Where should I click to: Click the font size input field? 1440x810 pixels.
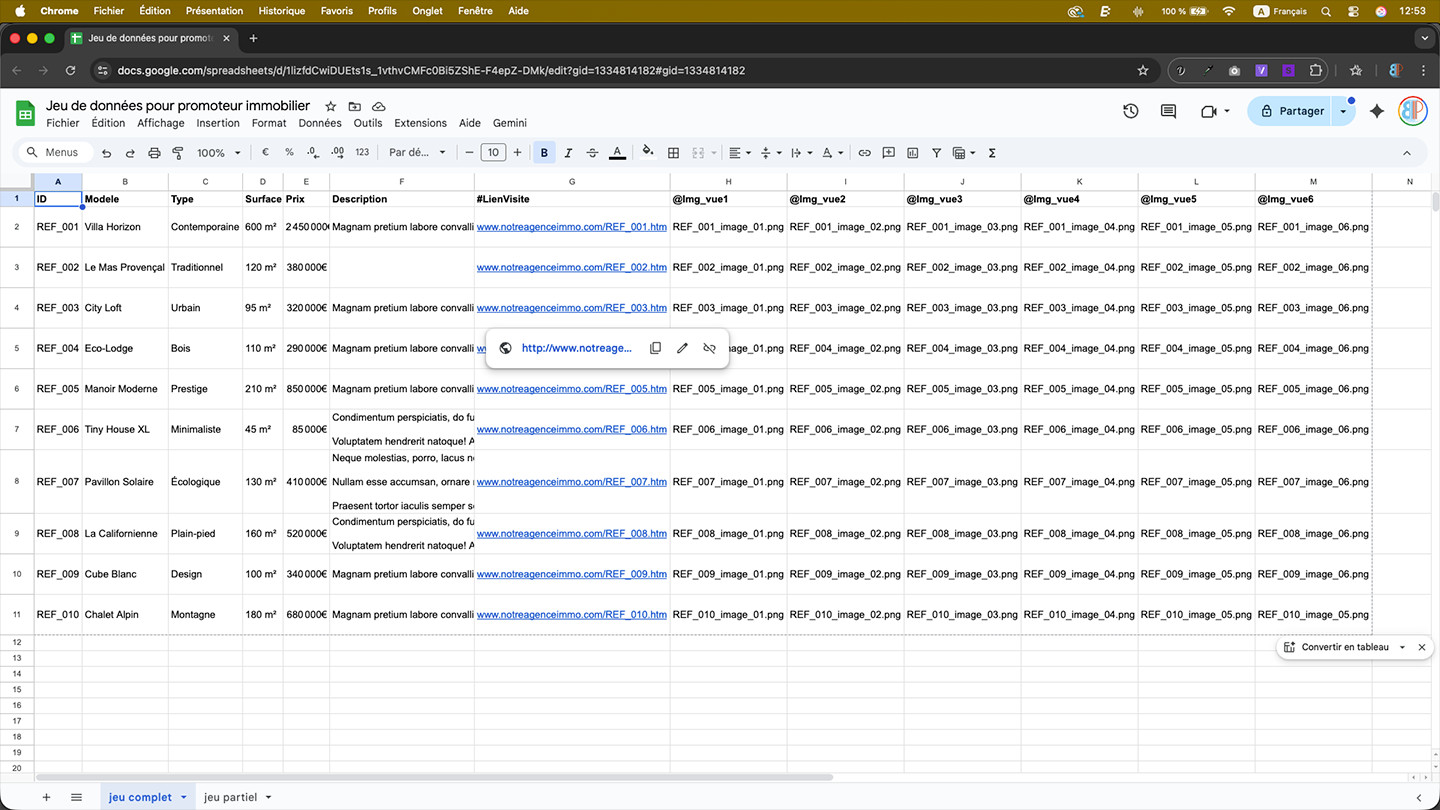493,153
